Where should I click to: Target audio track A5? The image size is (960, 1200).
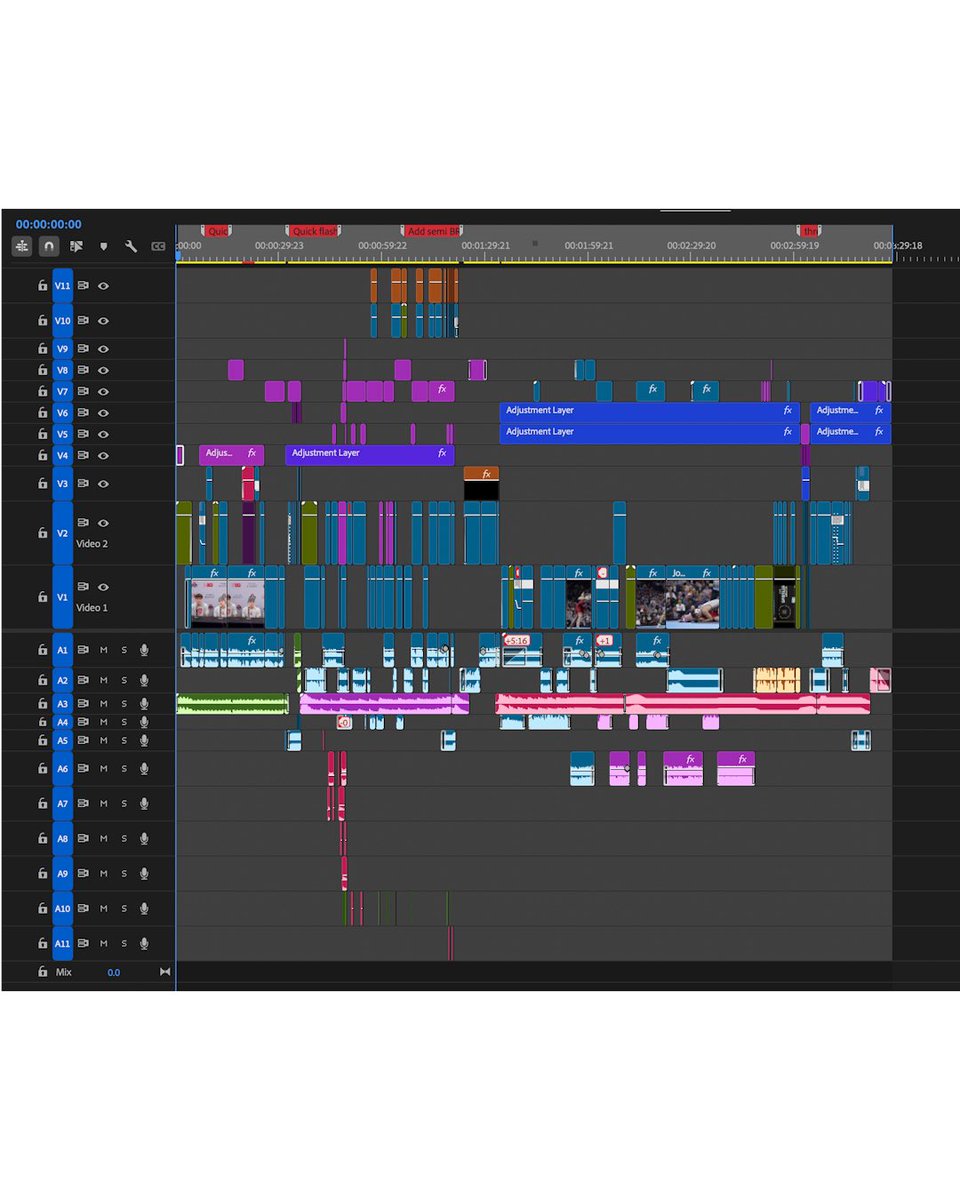[x=63, y=741]
